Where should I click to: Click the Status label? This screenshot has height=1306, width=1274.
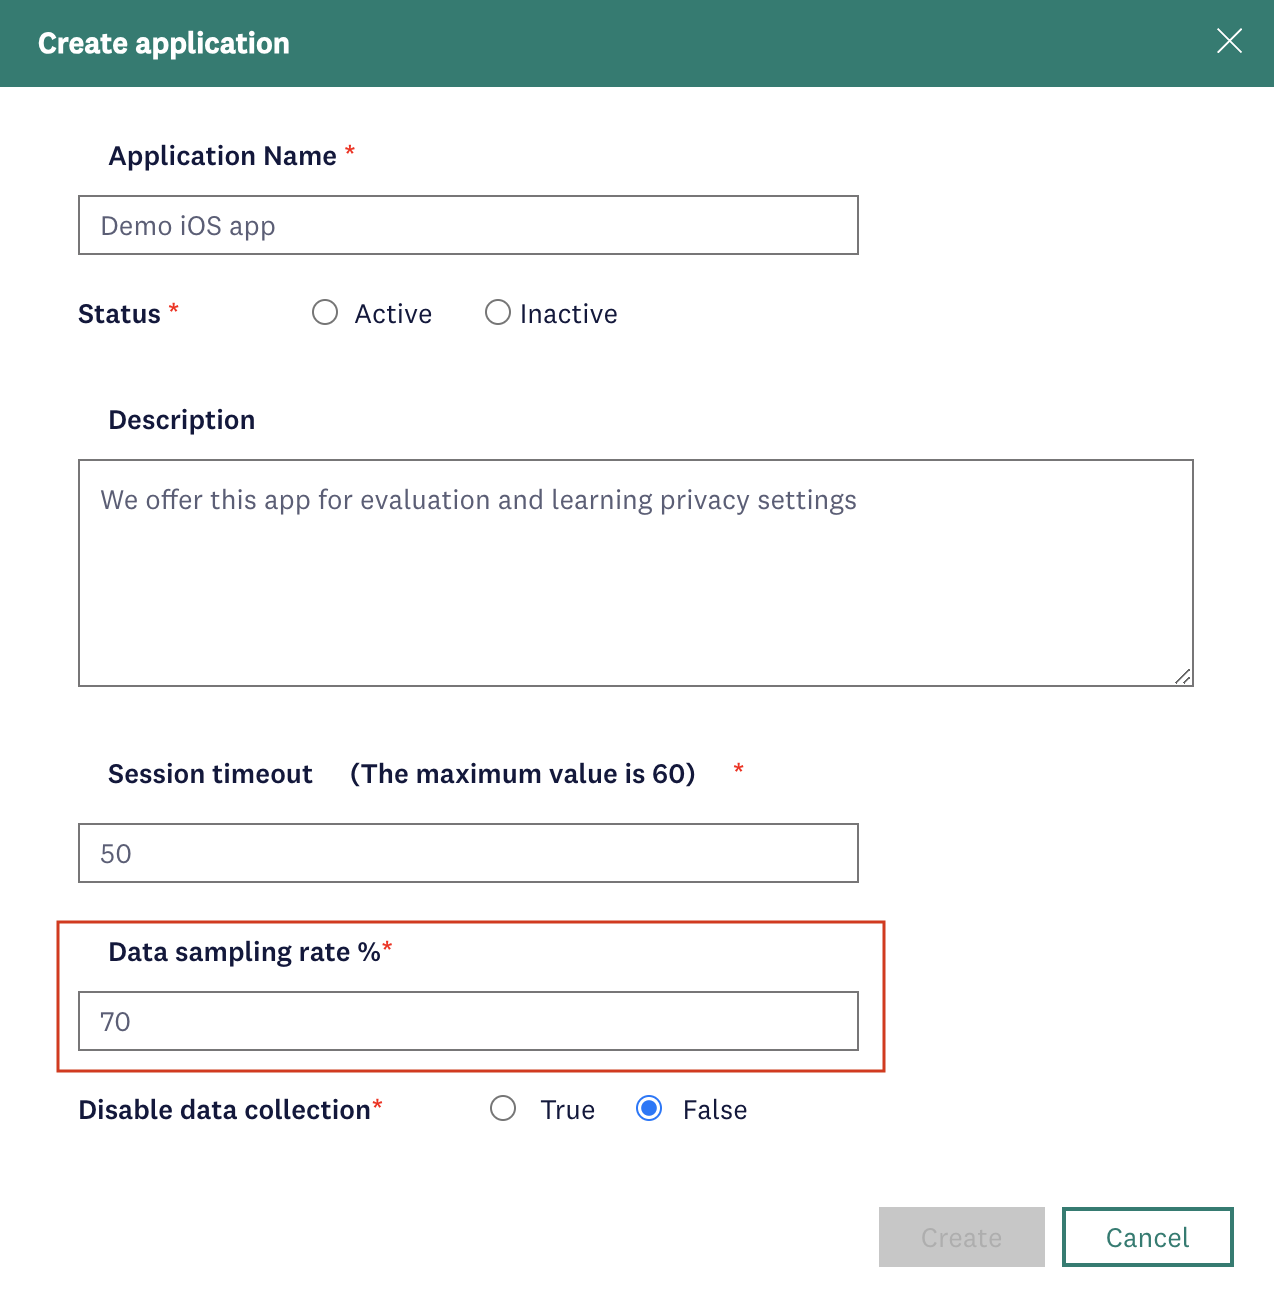click(119, 314)
